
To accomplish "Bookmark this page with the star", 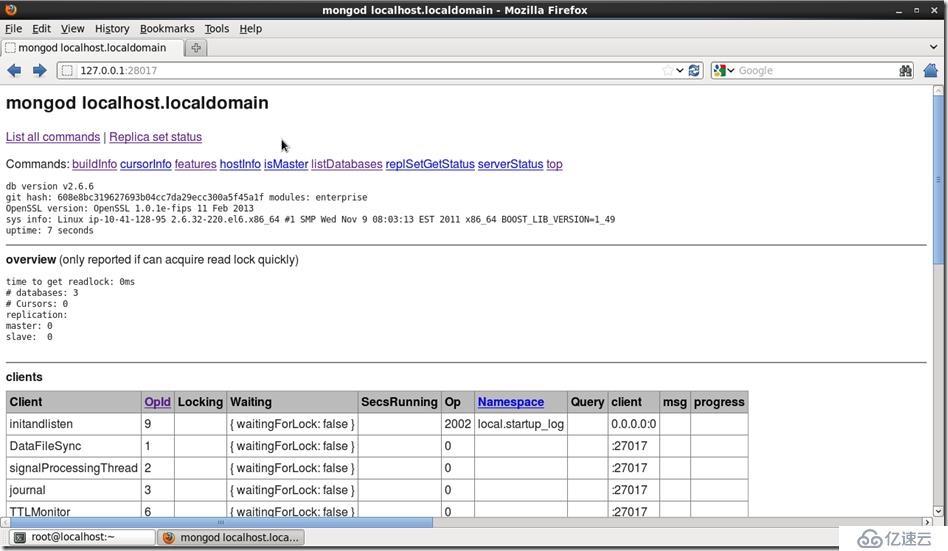I will pos(667,71).
